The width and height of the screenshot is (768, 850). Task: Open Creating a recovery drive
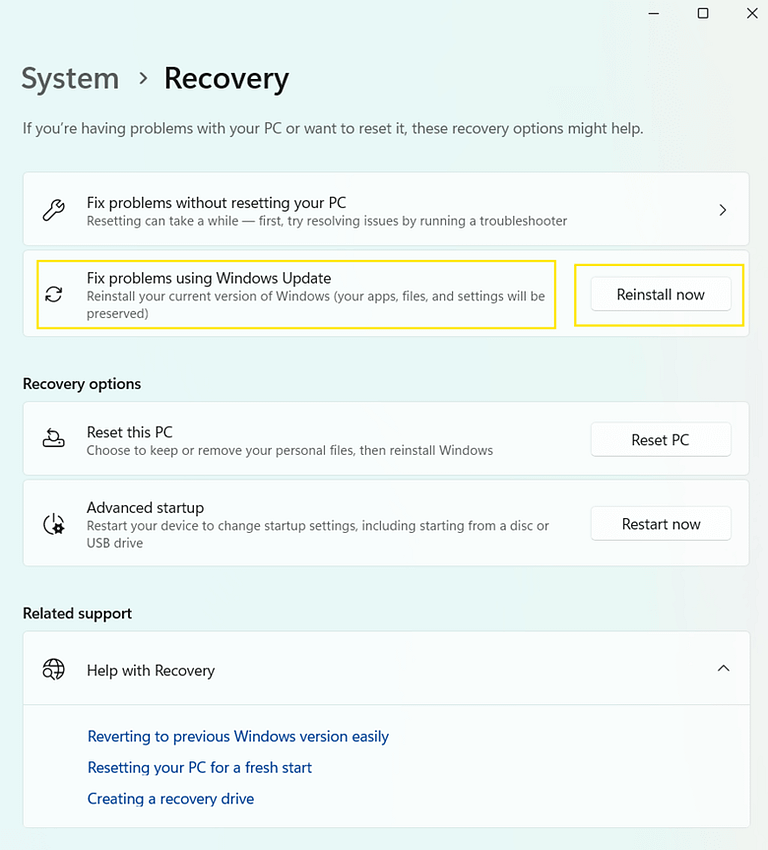coord(170,798)
